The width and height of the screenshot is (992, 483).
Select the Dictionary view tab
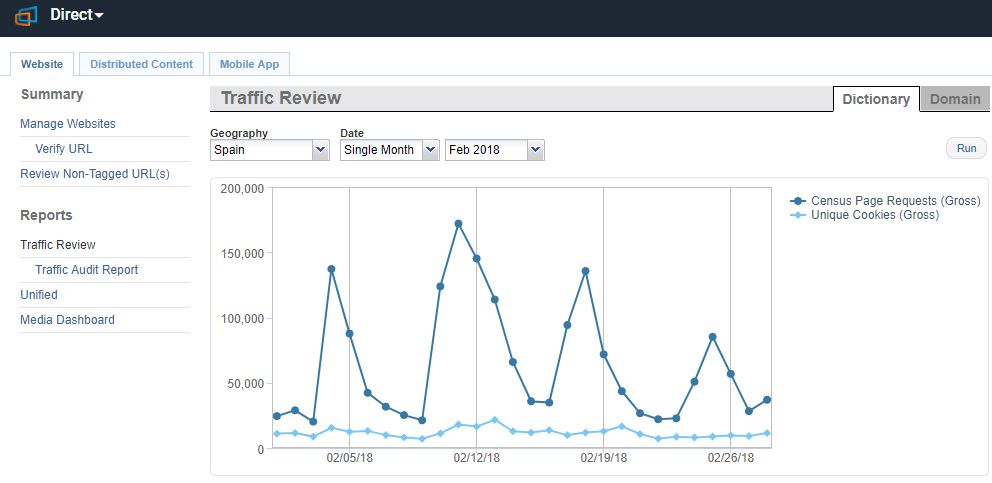876,99
